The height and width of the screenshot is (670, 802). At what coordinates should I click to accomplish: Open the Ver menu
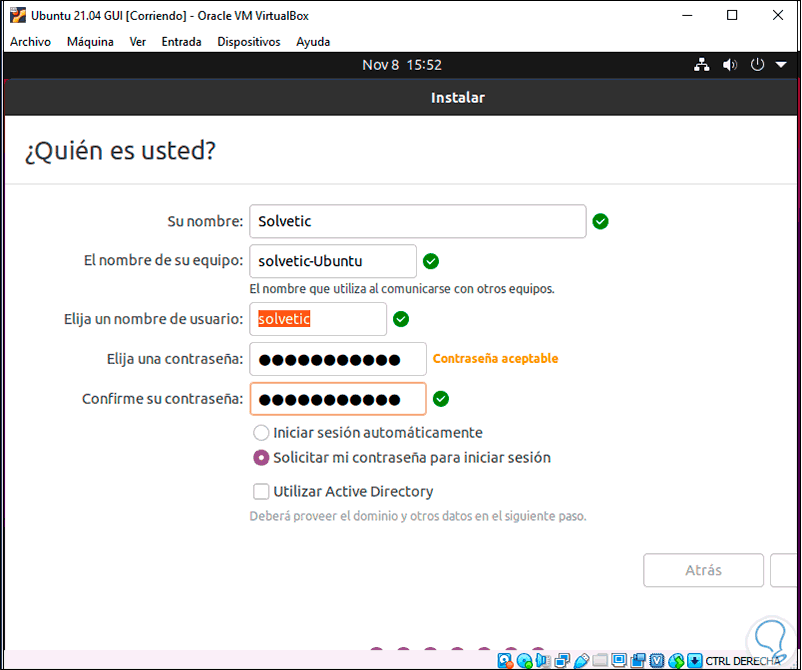coord(138,42)
